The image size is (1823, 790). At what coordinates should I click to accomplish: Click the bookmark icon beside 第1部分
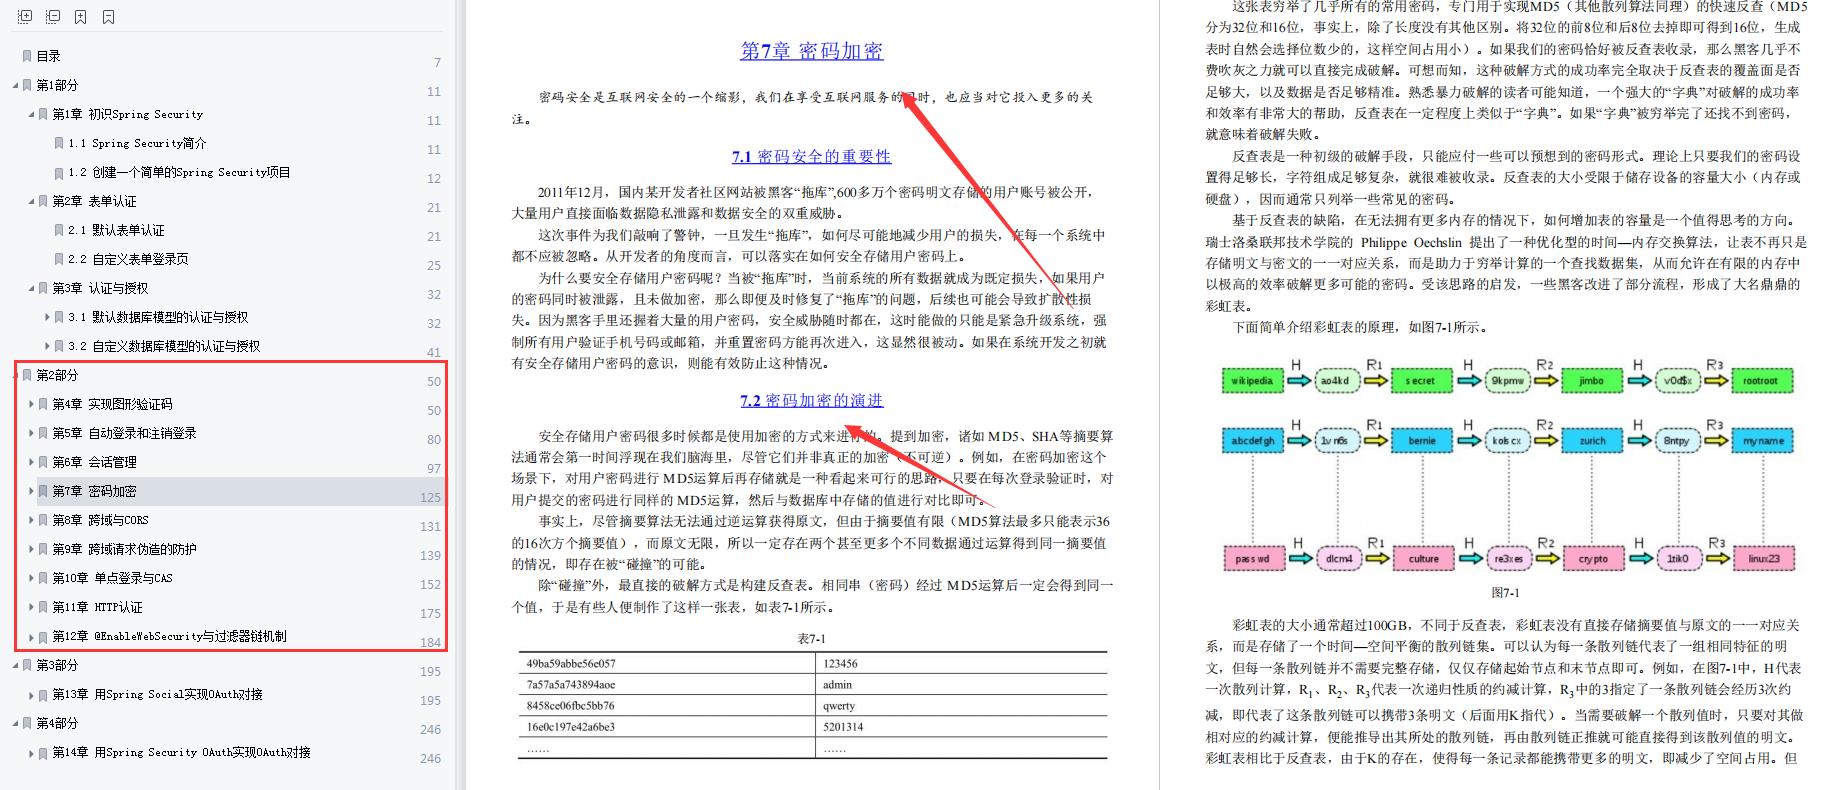(27, 85)
